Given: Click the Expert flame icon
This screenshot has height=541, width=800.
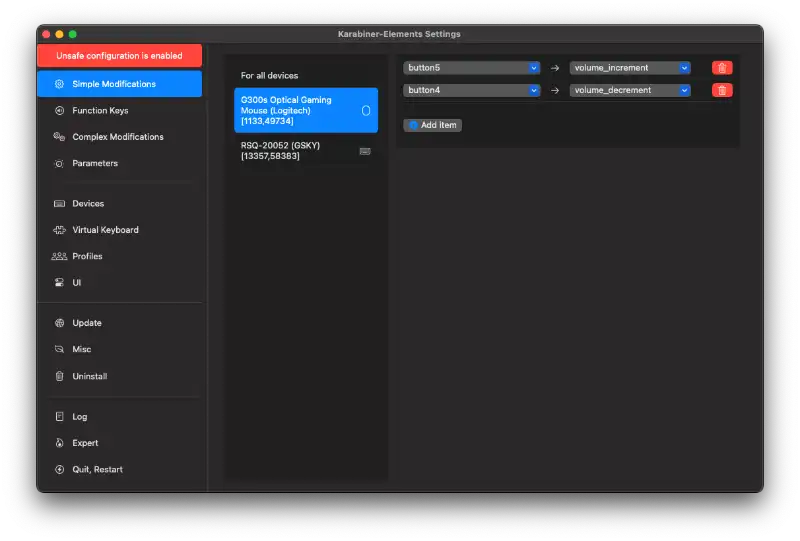Looking at the screenshot, I should pyautogui.click(x=59, y=443).
